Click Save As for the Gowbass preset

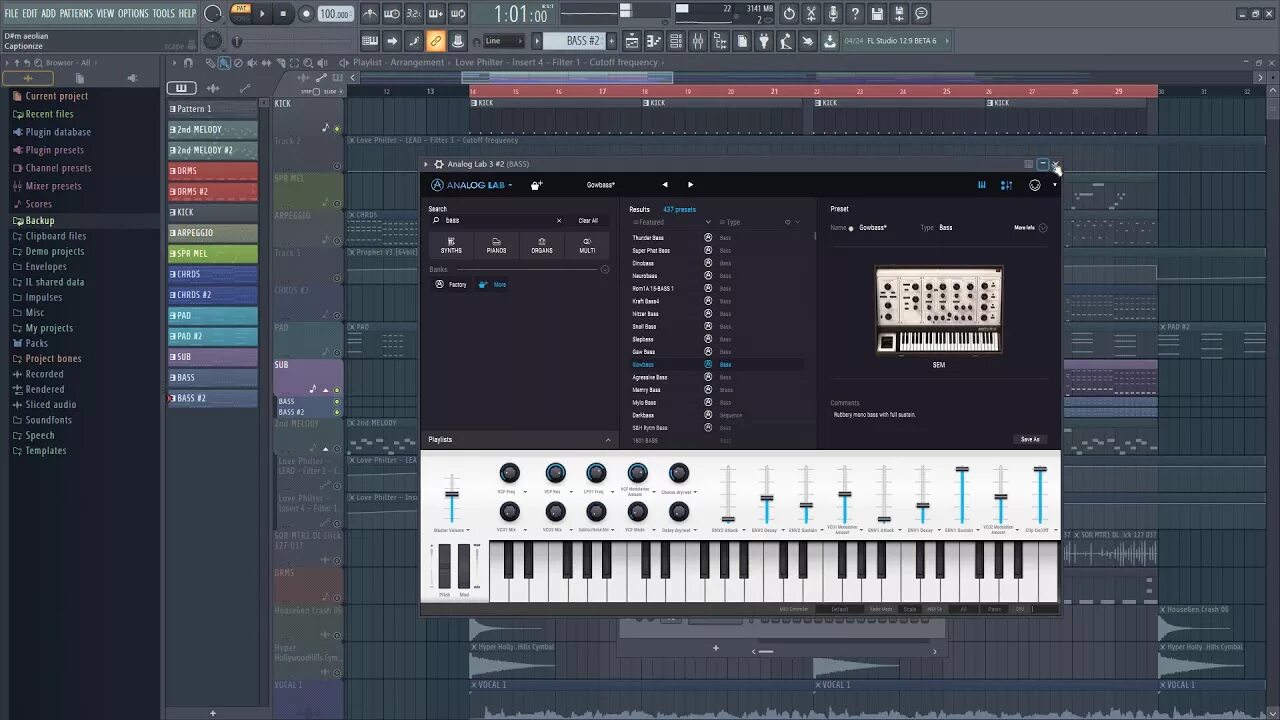point(1030,439)
